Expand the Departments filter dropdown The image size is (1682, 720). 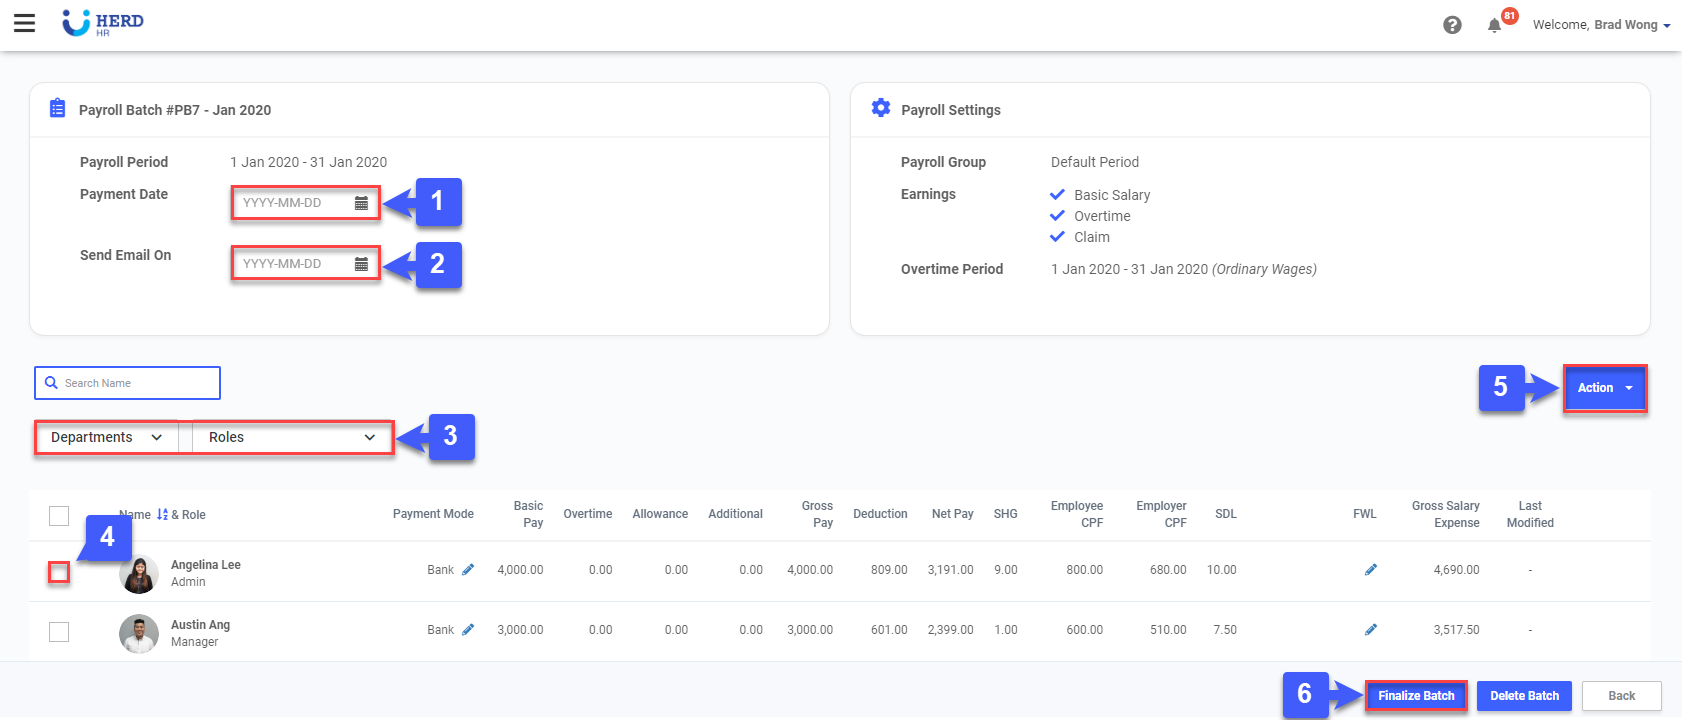coord(106,438)
